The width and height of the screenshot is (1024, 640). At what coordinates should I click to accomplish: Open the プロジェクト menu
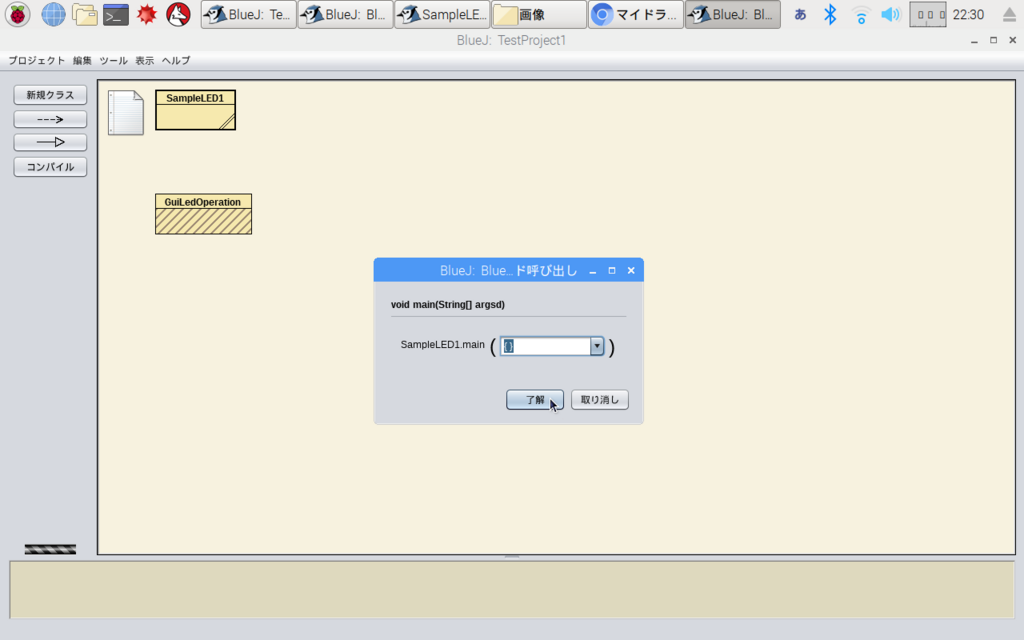[x=37, y=60]
